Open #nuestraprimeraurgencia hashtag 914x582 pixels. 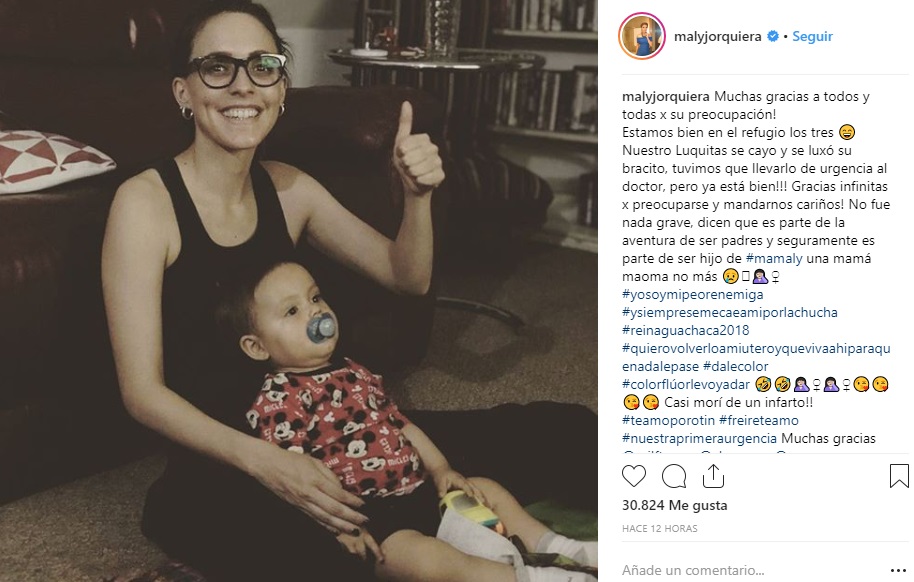click(699, 439)
